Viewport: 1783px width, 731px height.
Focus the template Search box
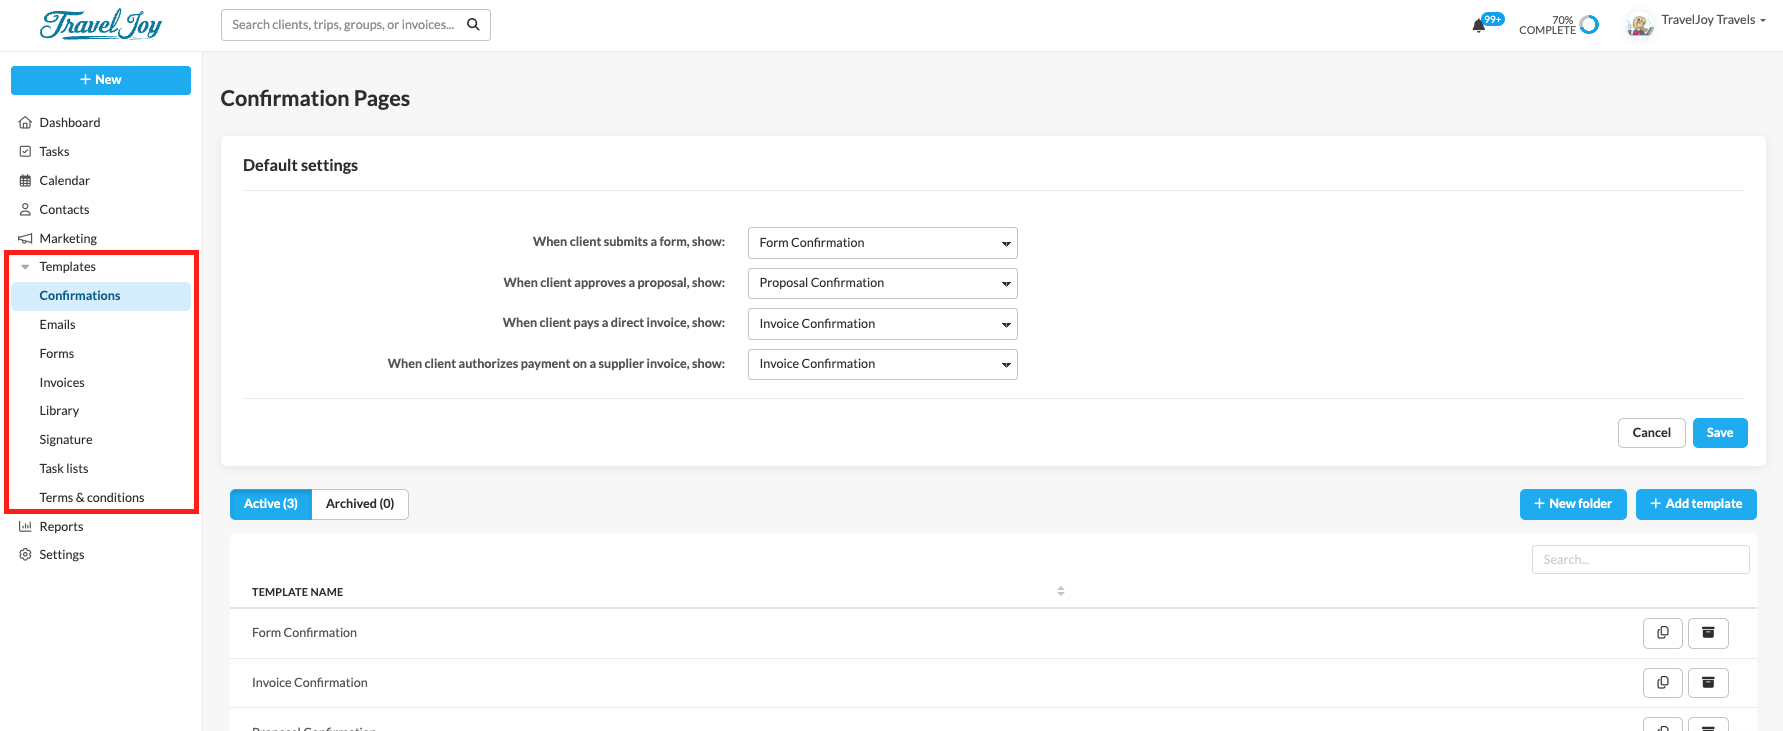1641,560
